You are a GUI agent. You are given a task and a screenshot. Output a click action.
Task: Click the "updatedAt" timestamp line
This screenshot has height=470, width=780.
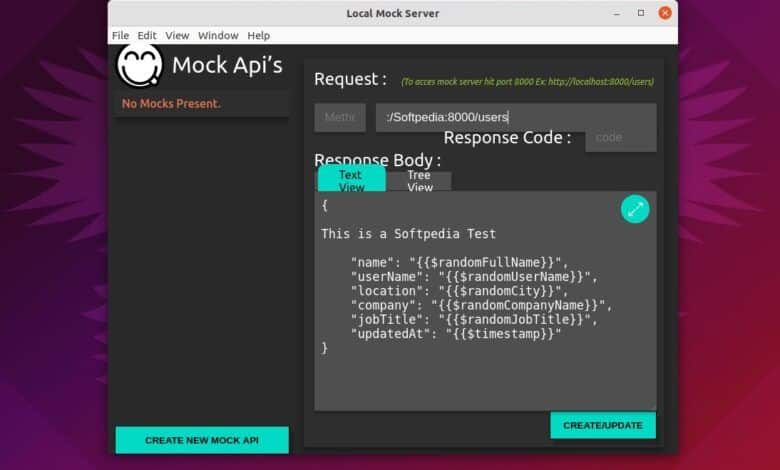(x=456, y=334)
